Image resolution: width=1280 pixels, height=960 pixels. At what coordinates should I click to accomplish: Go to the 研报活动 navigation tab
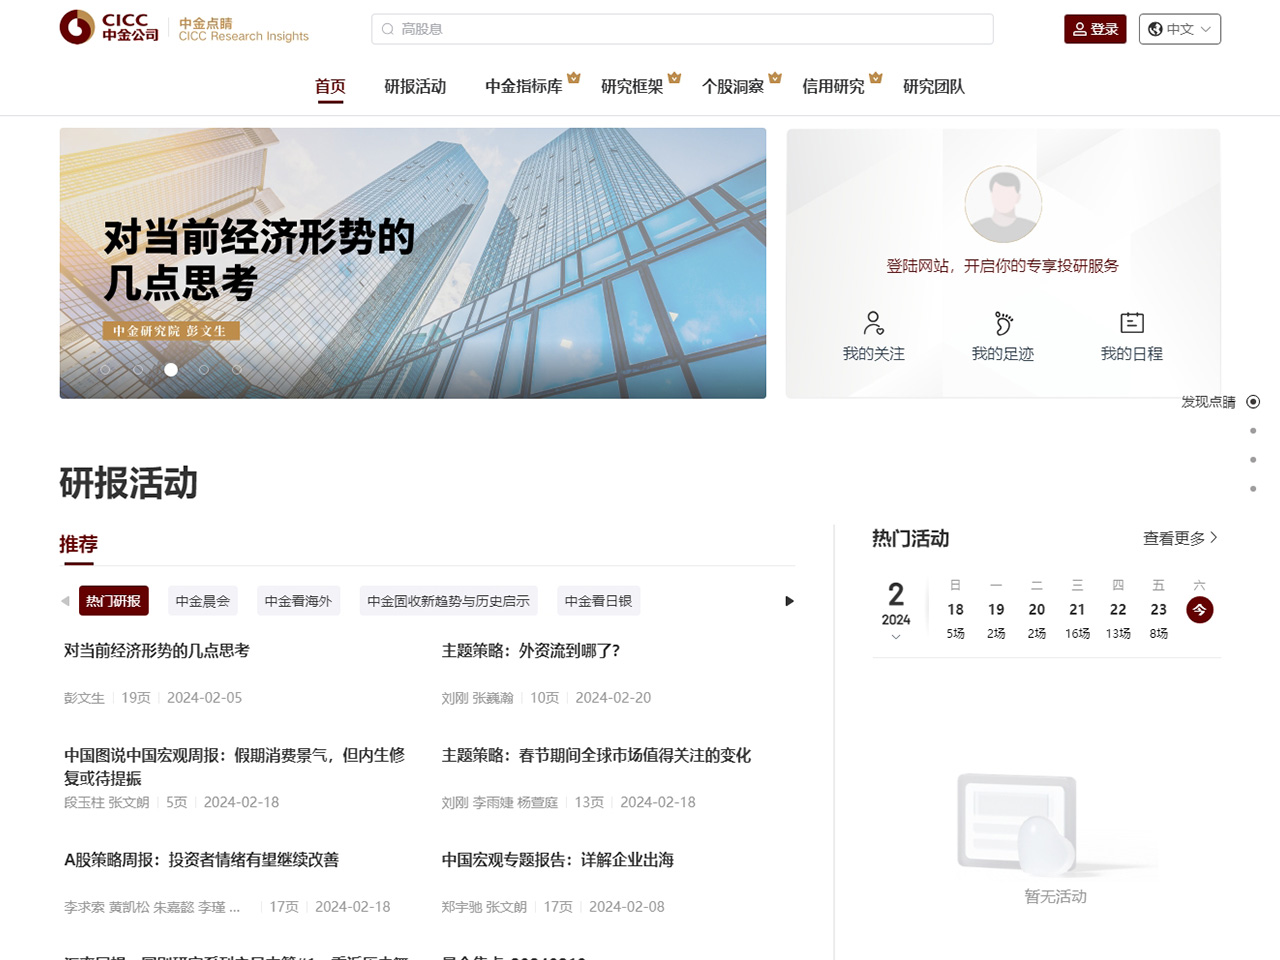coord(415,86)
